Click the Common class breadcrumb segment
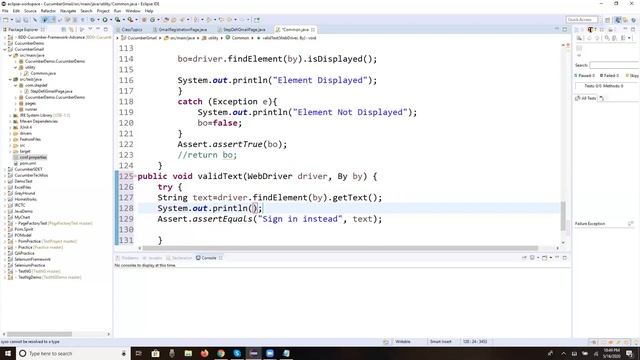This screenshot has height=360, width=640. (x=237, y=38)
